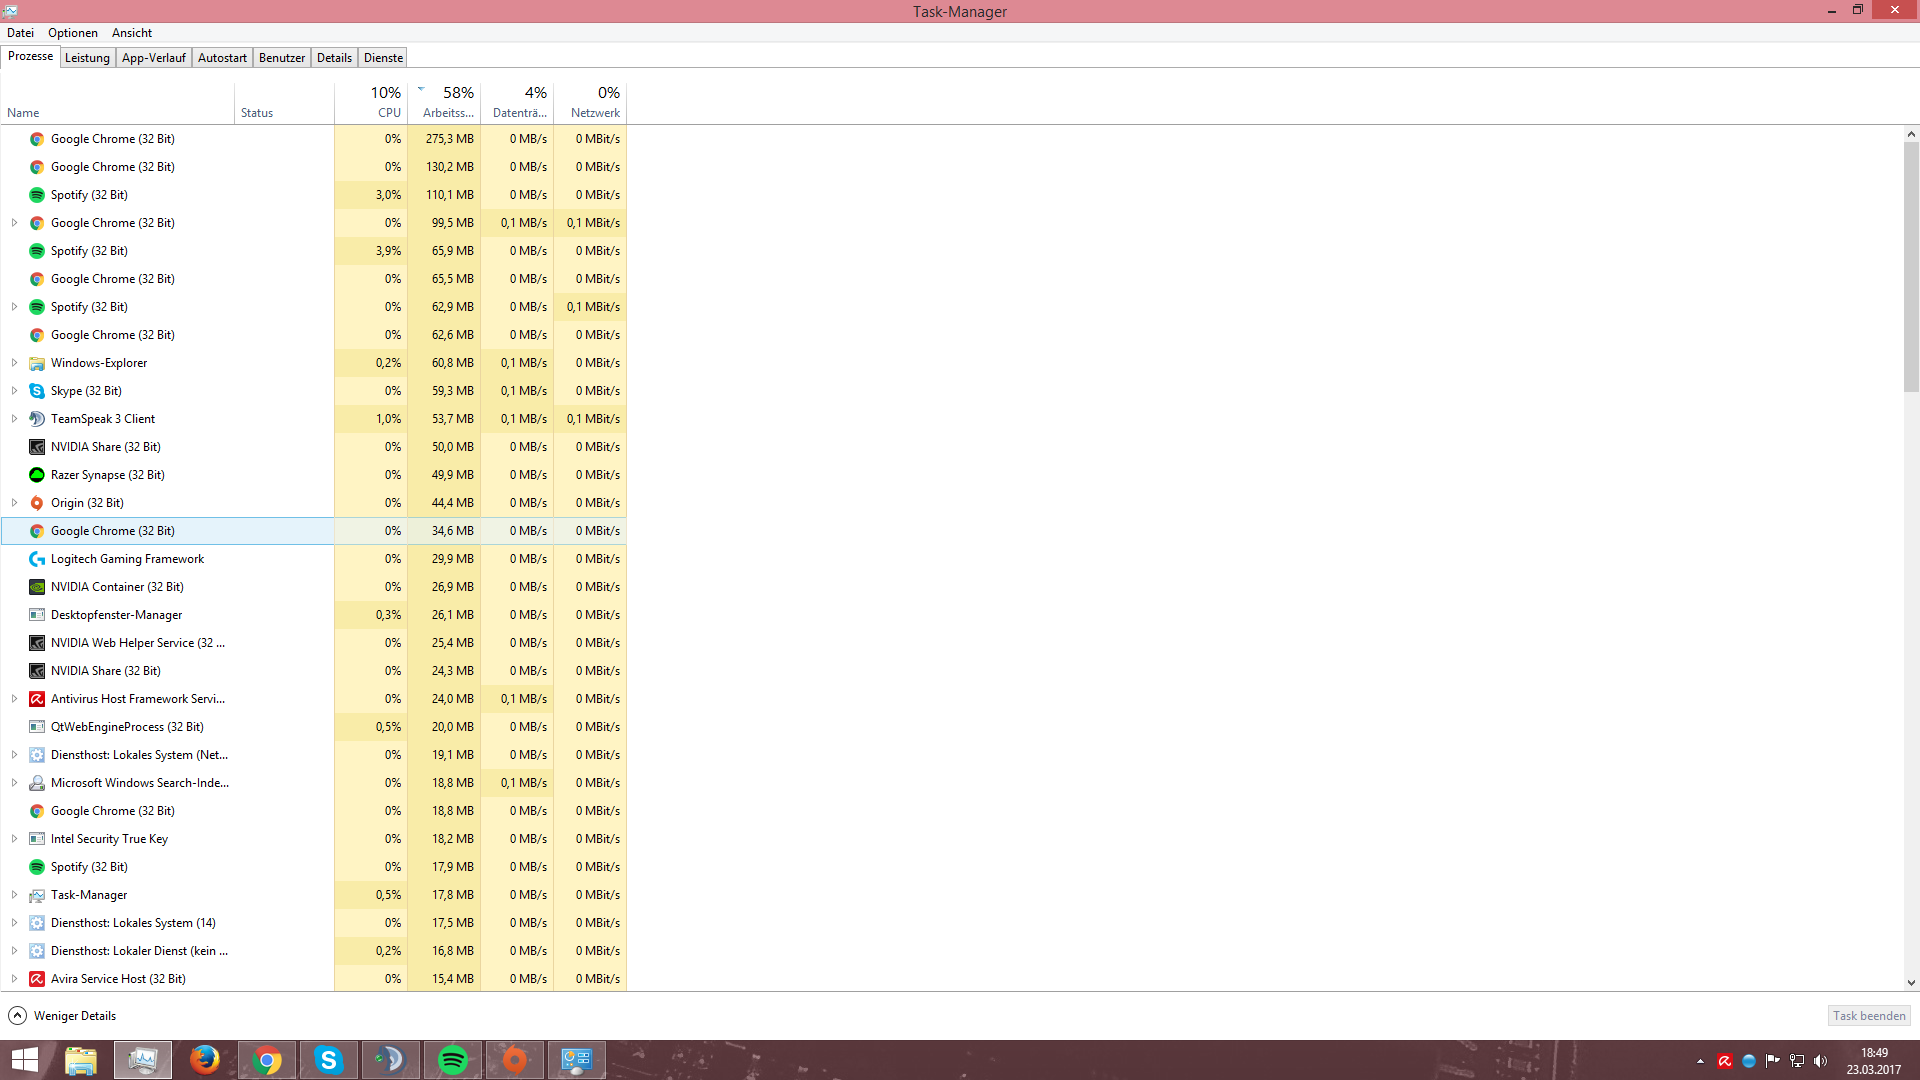Open TeamSpeak from the taskbar
1920x1080 pixels.
point(391,1060)
